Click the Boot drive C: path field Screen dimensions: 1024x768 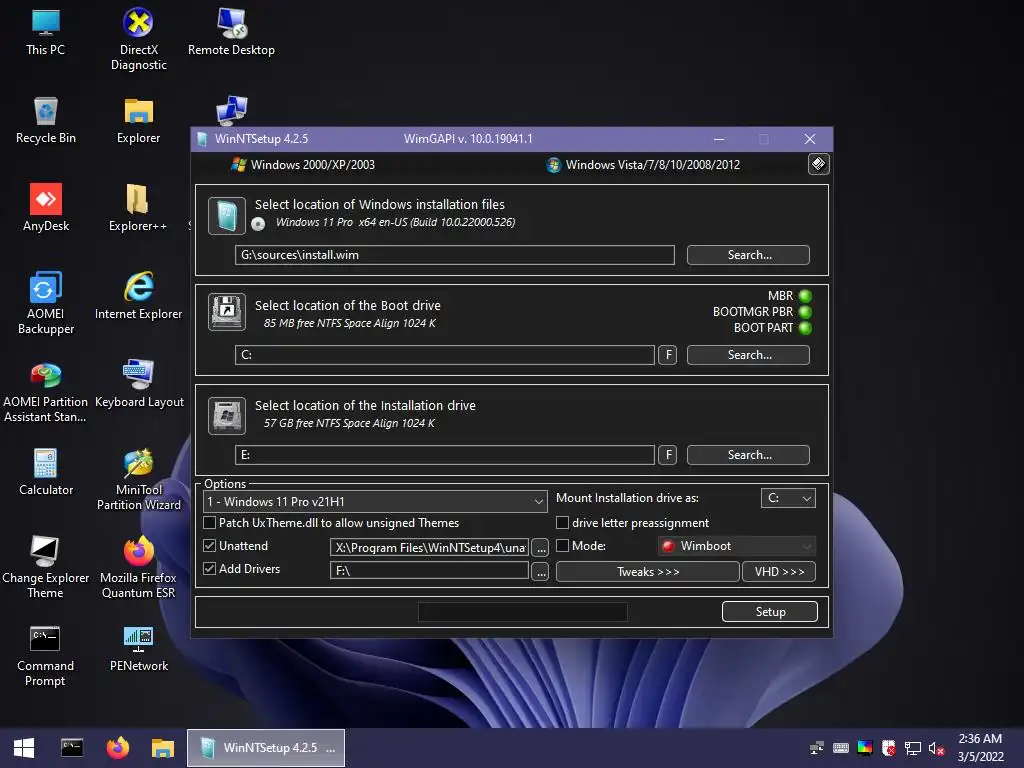coord(445,355)
